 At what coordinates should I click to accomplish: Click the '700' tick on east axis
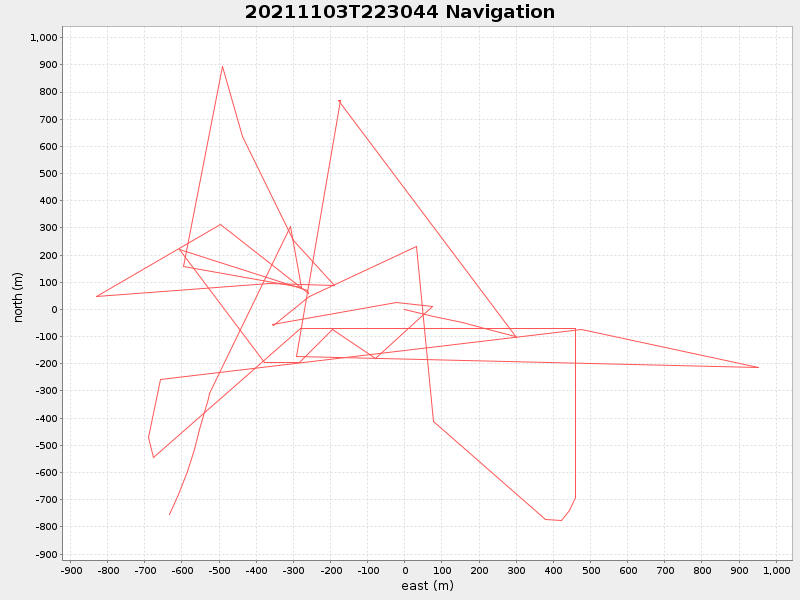point(665,570)
